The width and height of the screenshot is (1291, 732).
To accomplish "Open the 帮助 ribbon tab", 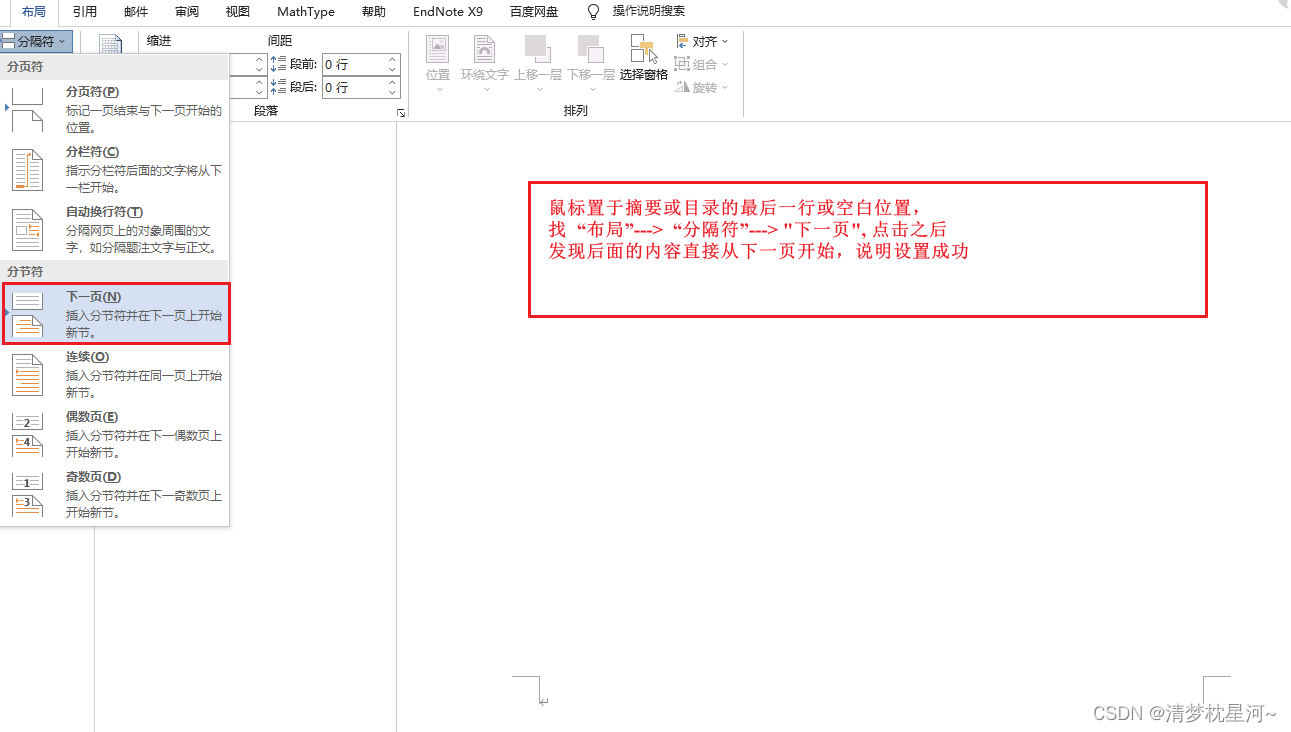I will (x=373, y=12).
